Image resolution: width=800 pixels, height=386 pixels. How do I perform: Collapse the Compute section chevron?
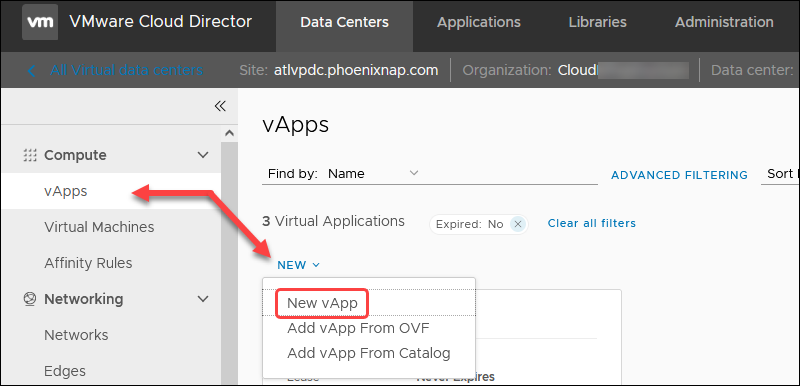point(203,155)
